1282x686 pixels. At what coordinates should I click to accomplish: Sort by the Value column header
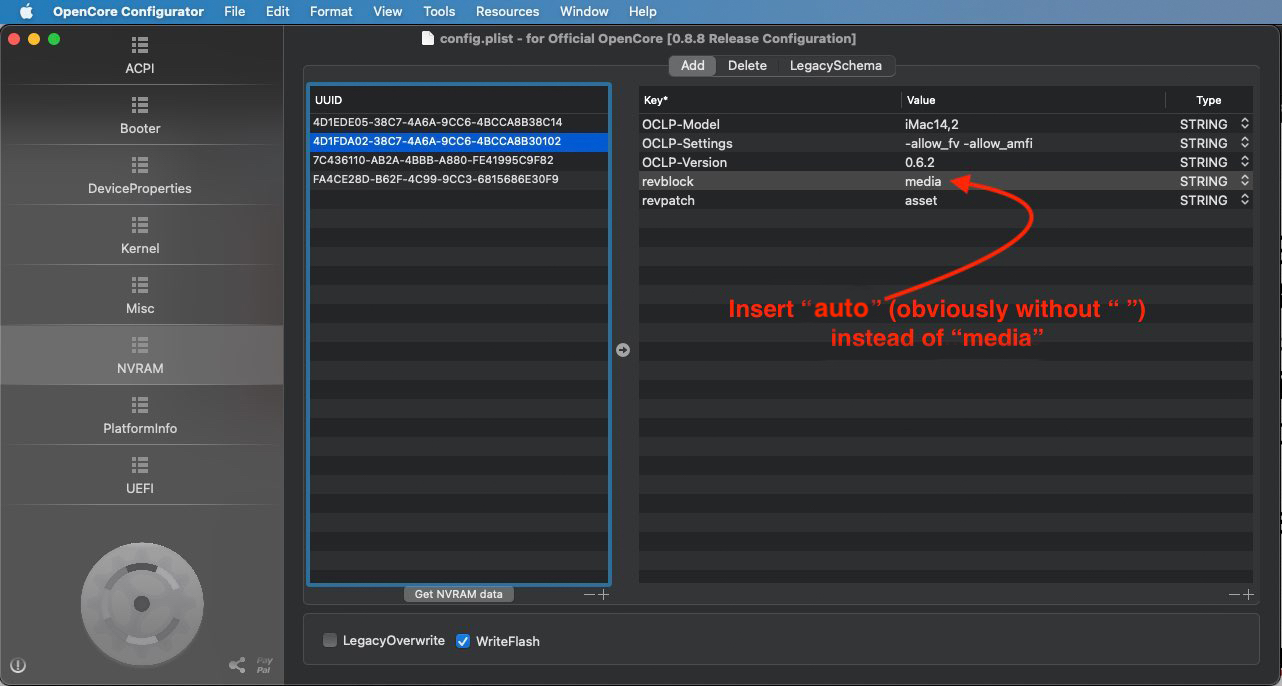tap(1033, 100)
